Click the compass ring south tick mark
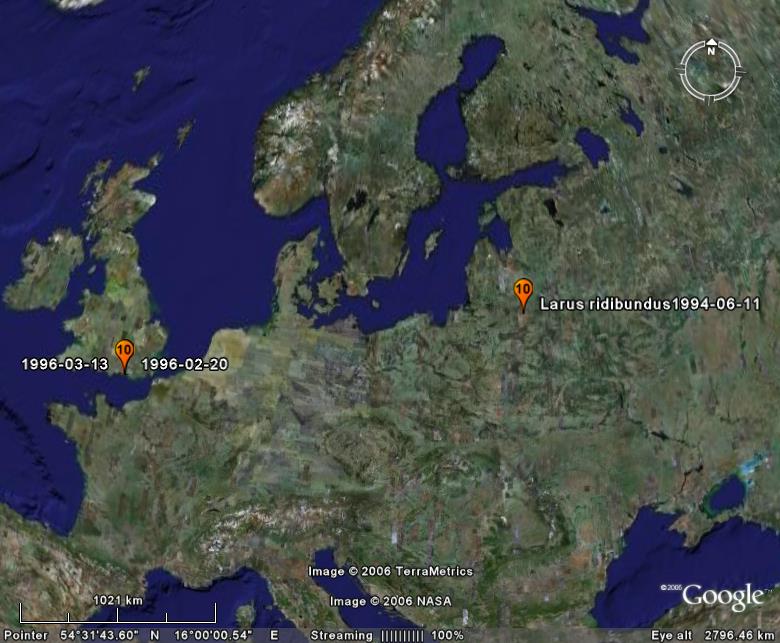The width and height of the screenshot is (780, 643). pos(711,98)
